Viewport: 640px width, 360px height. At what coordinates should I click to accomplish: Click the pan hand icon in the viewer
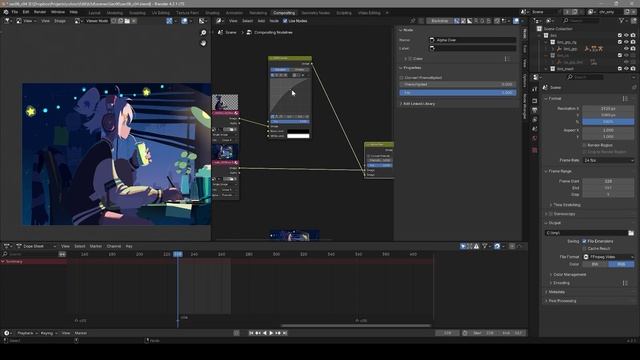[x=203, y=43]
